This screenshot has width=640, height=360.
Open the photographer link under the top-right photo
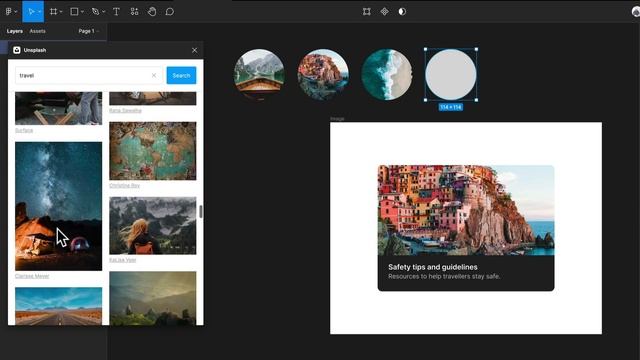(125, 110)
